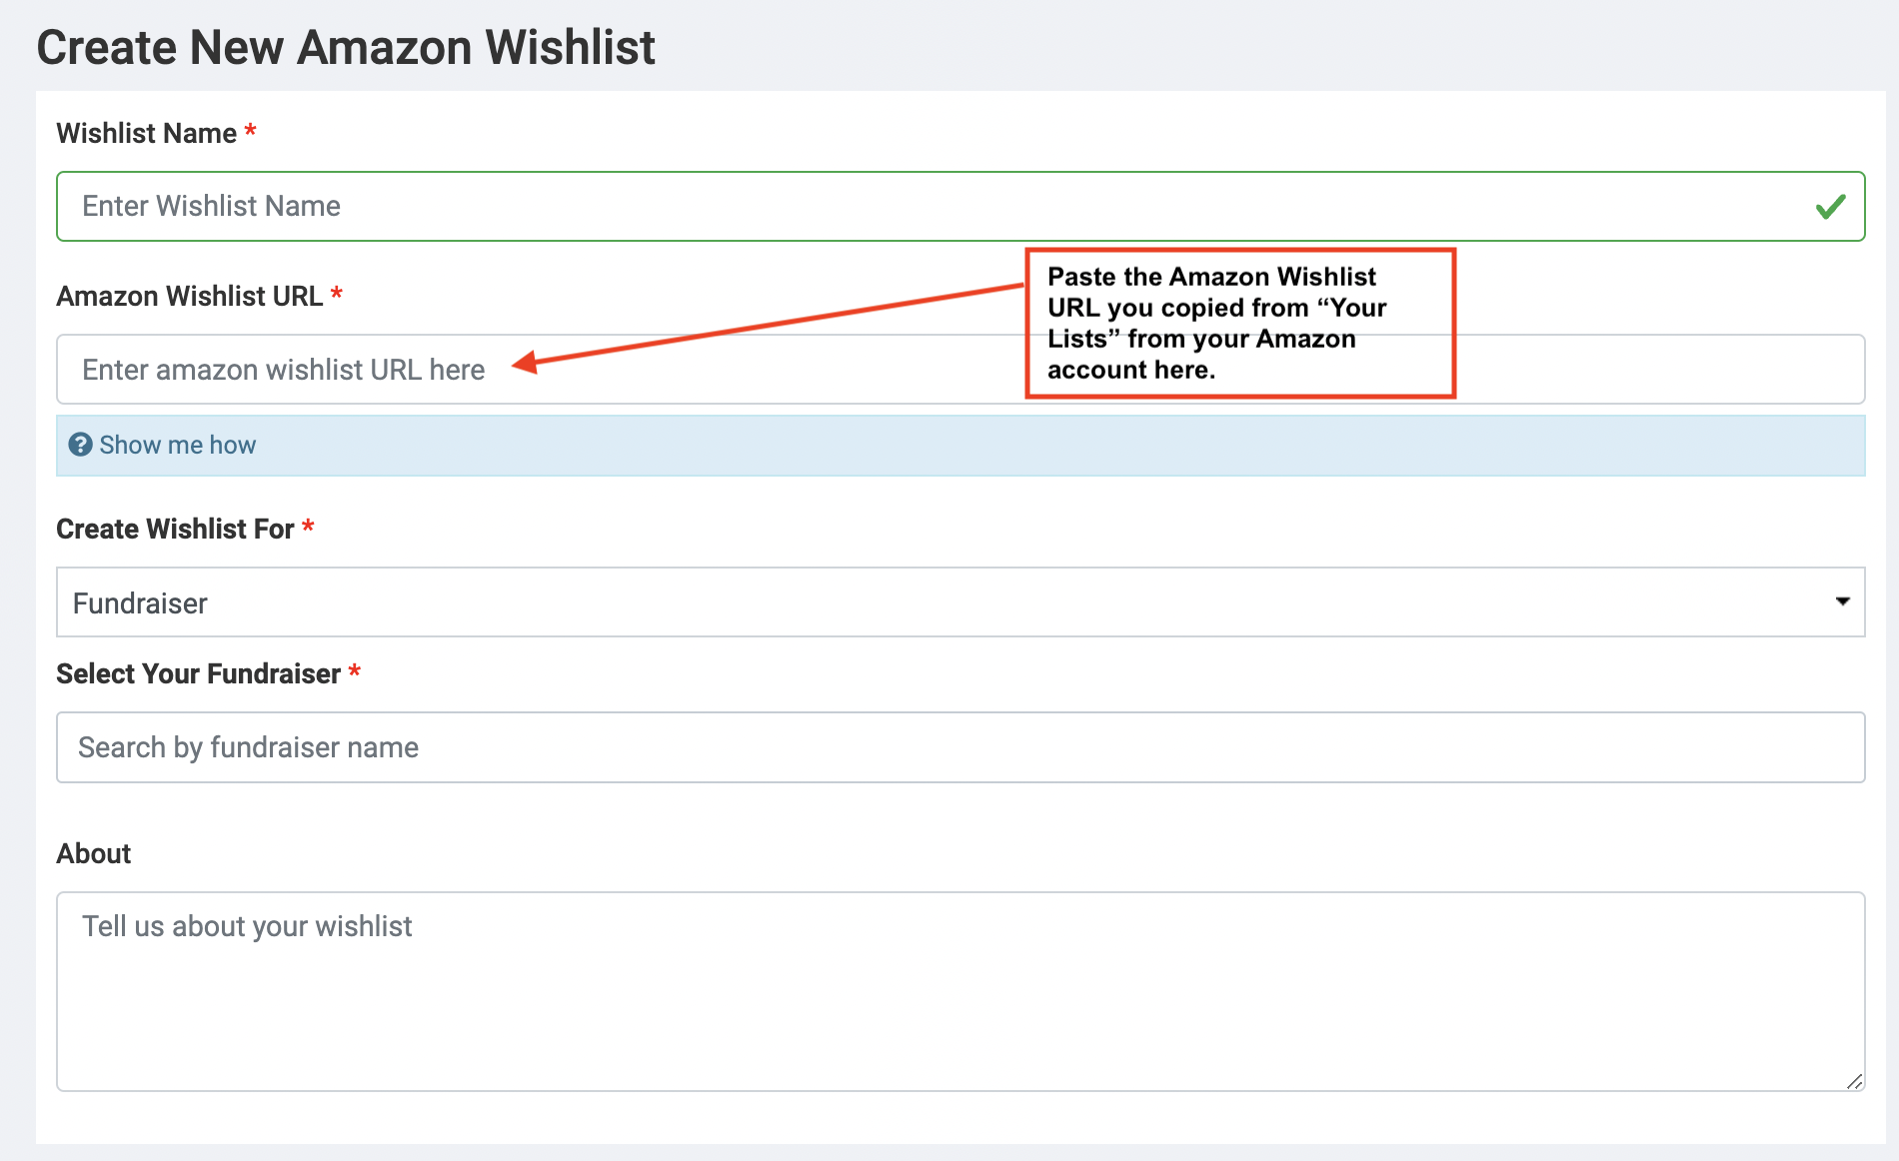Click the About label text

[x=94, y=854]
